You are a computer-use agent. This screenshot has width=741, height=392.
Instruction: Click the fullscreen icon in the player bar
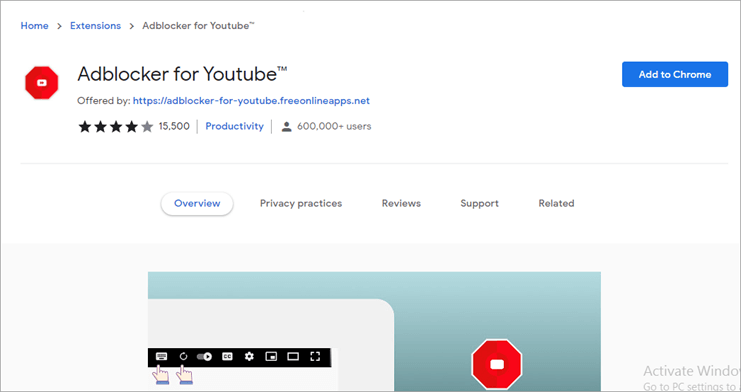(x=315, y=357)
